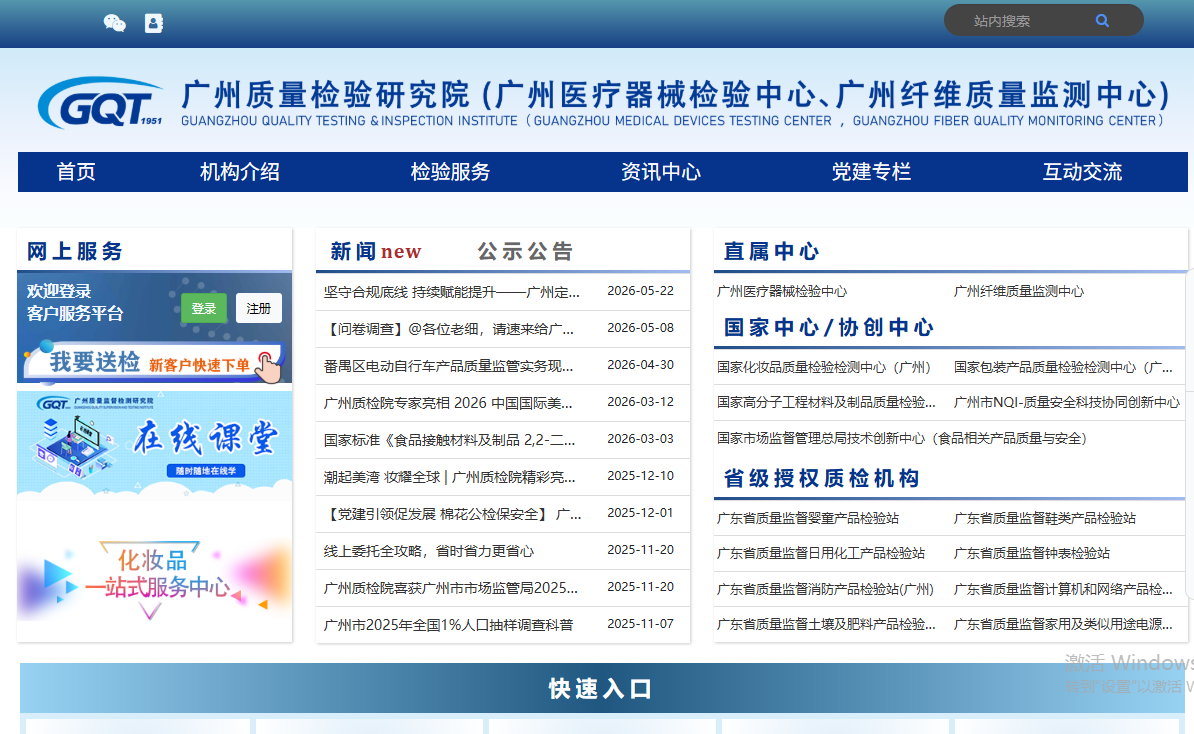Viewport: 1194px width, 734px height.
Task: Click the 省级授权质检机构 heading
Action: 822,478
